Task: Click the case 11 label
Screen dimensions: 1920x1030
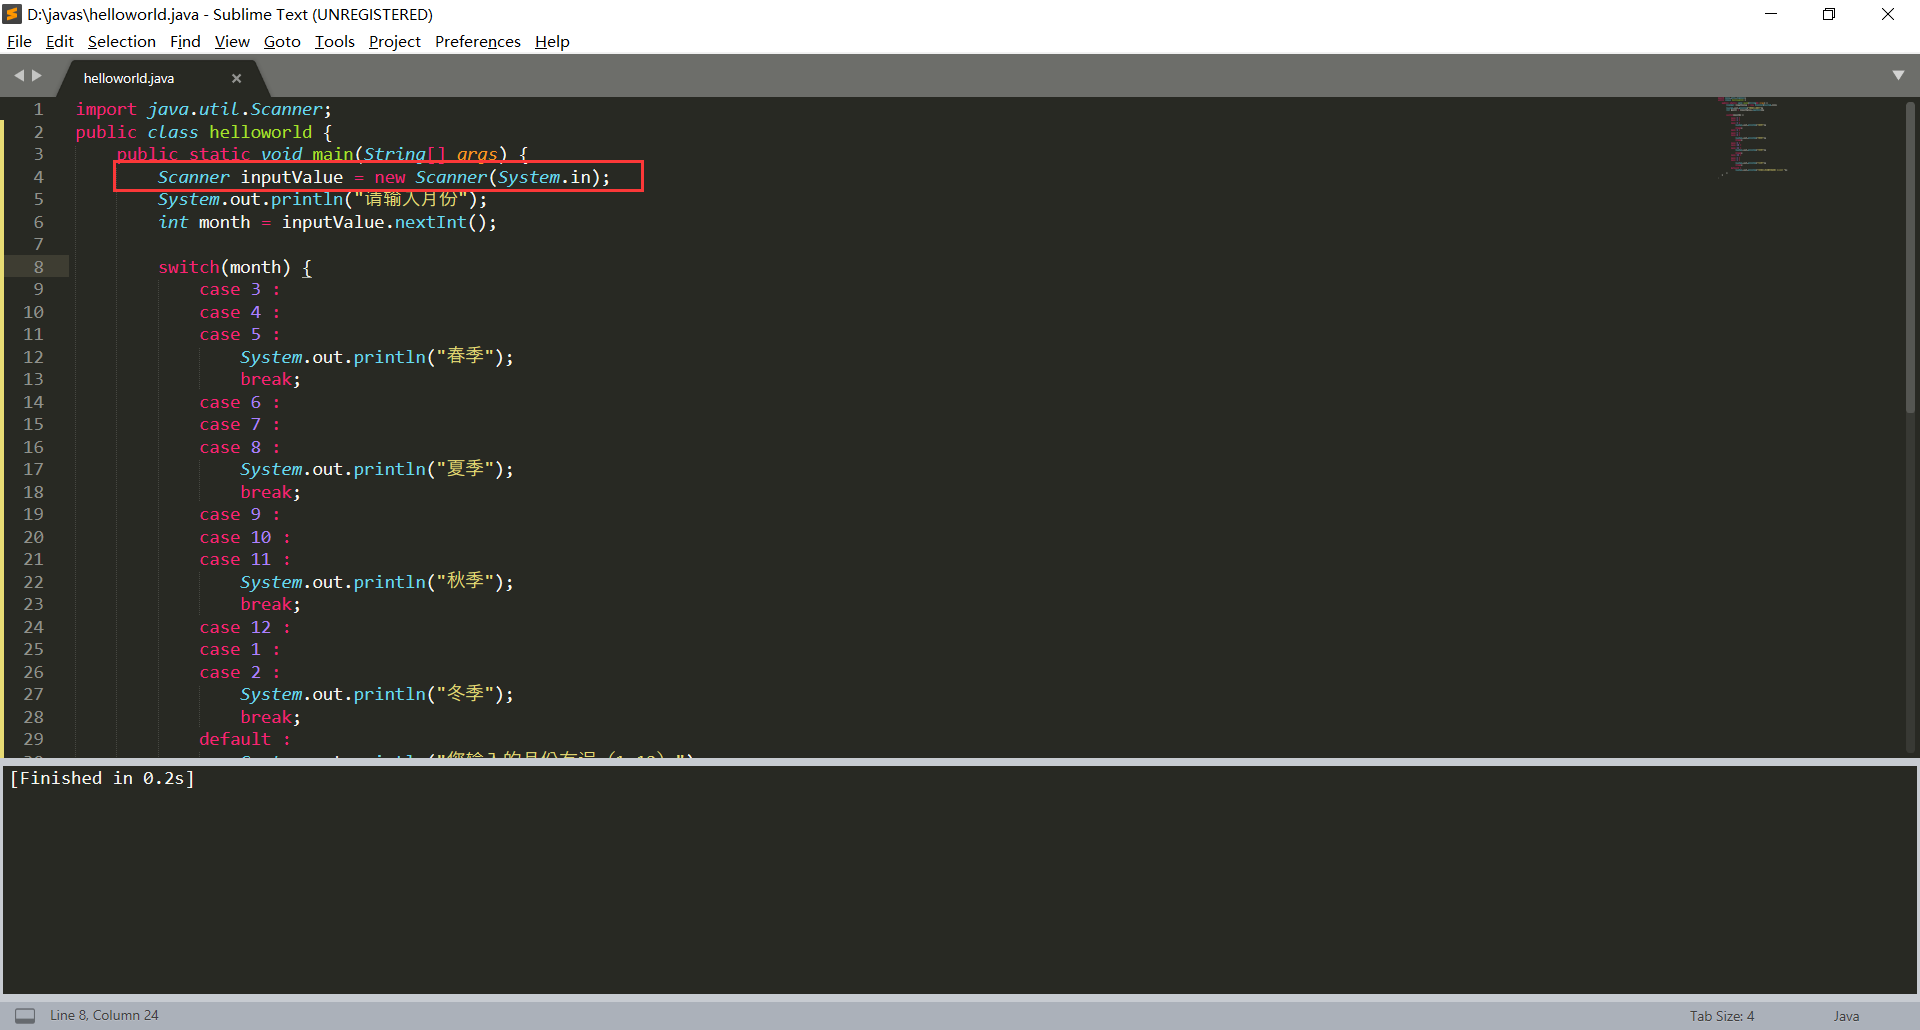Action: 245,559
